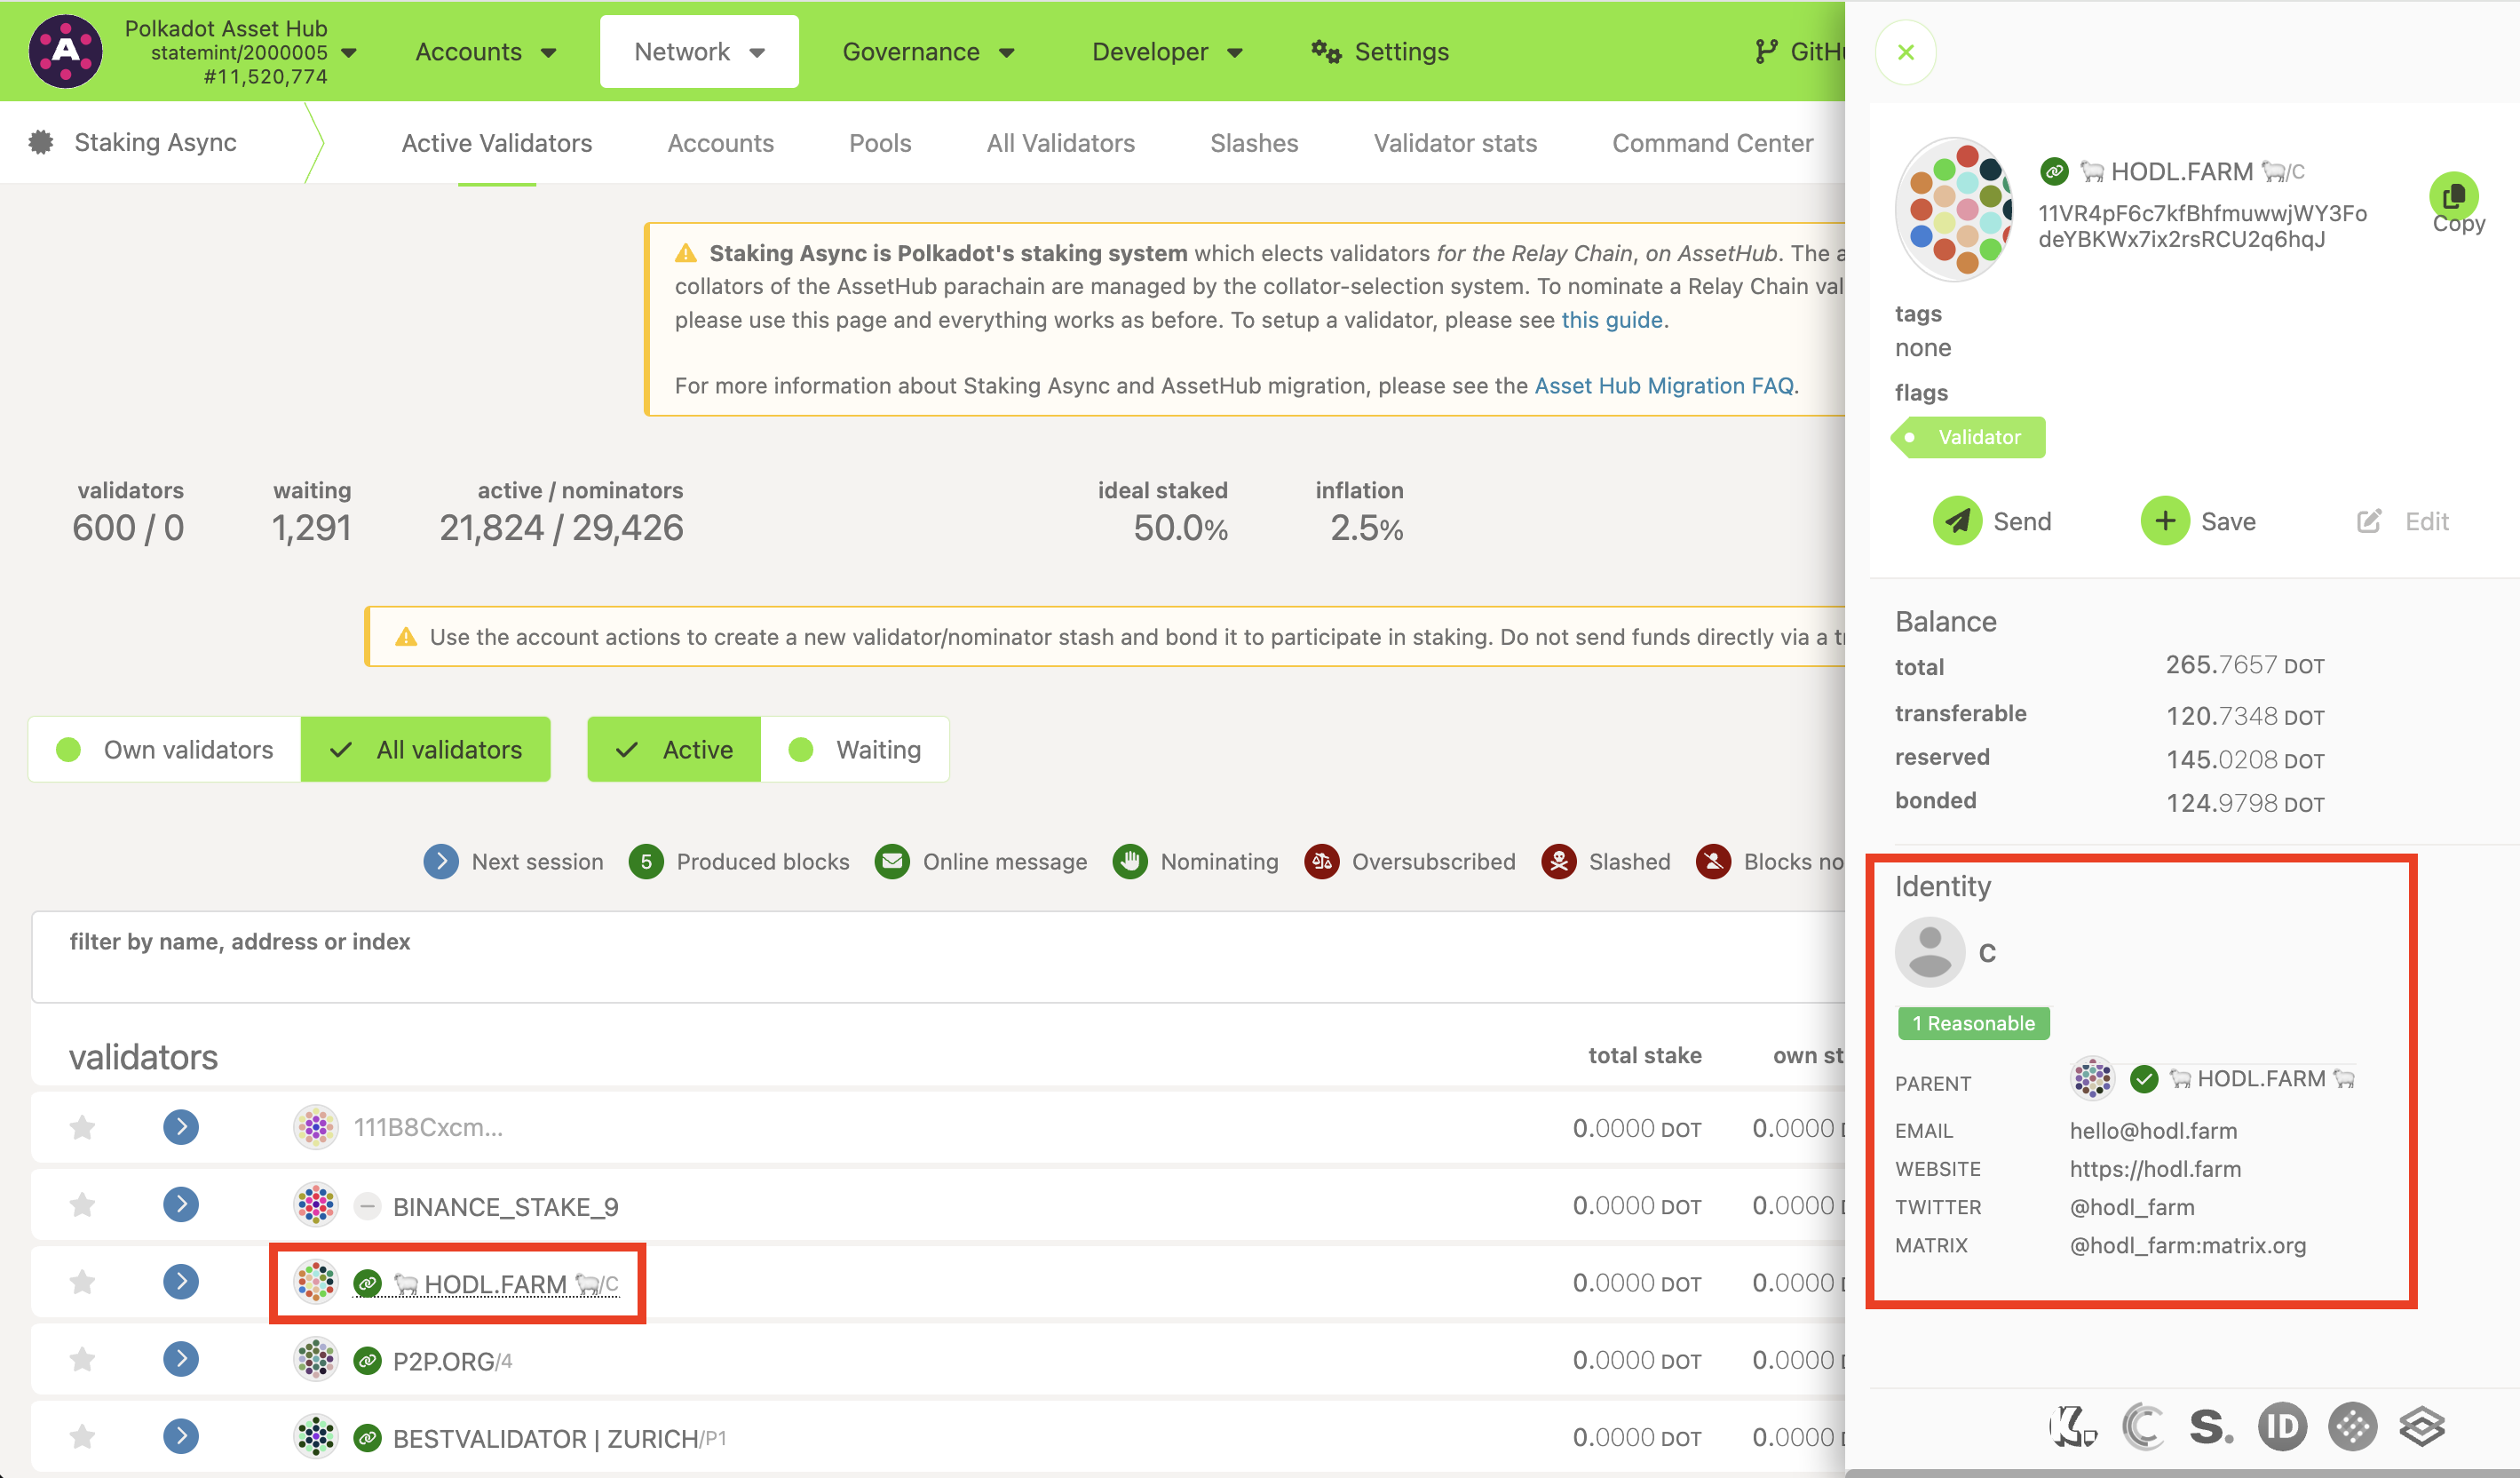
Task: Open the Accounts dropdown menu
Action: click(485, 52)
